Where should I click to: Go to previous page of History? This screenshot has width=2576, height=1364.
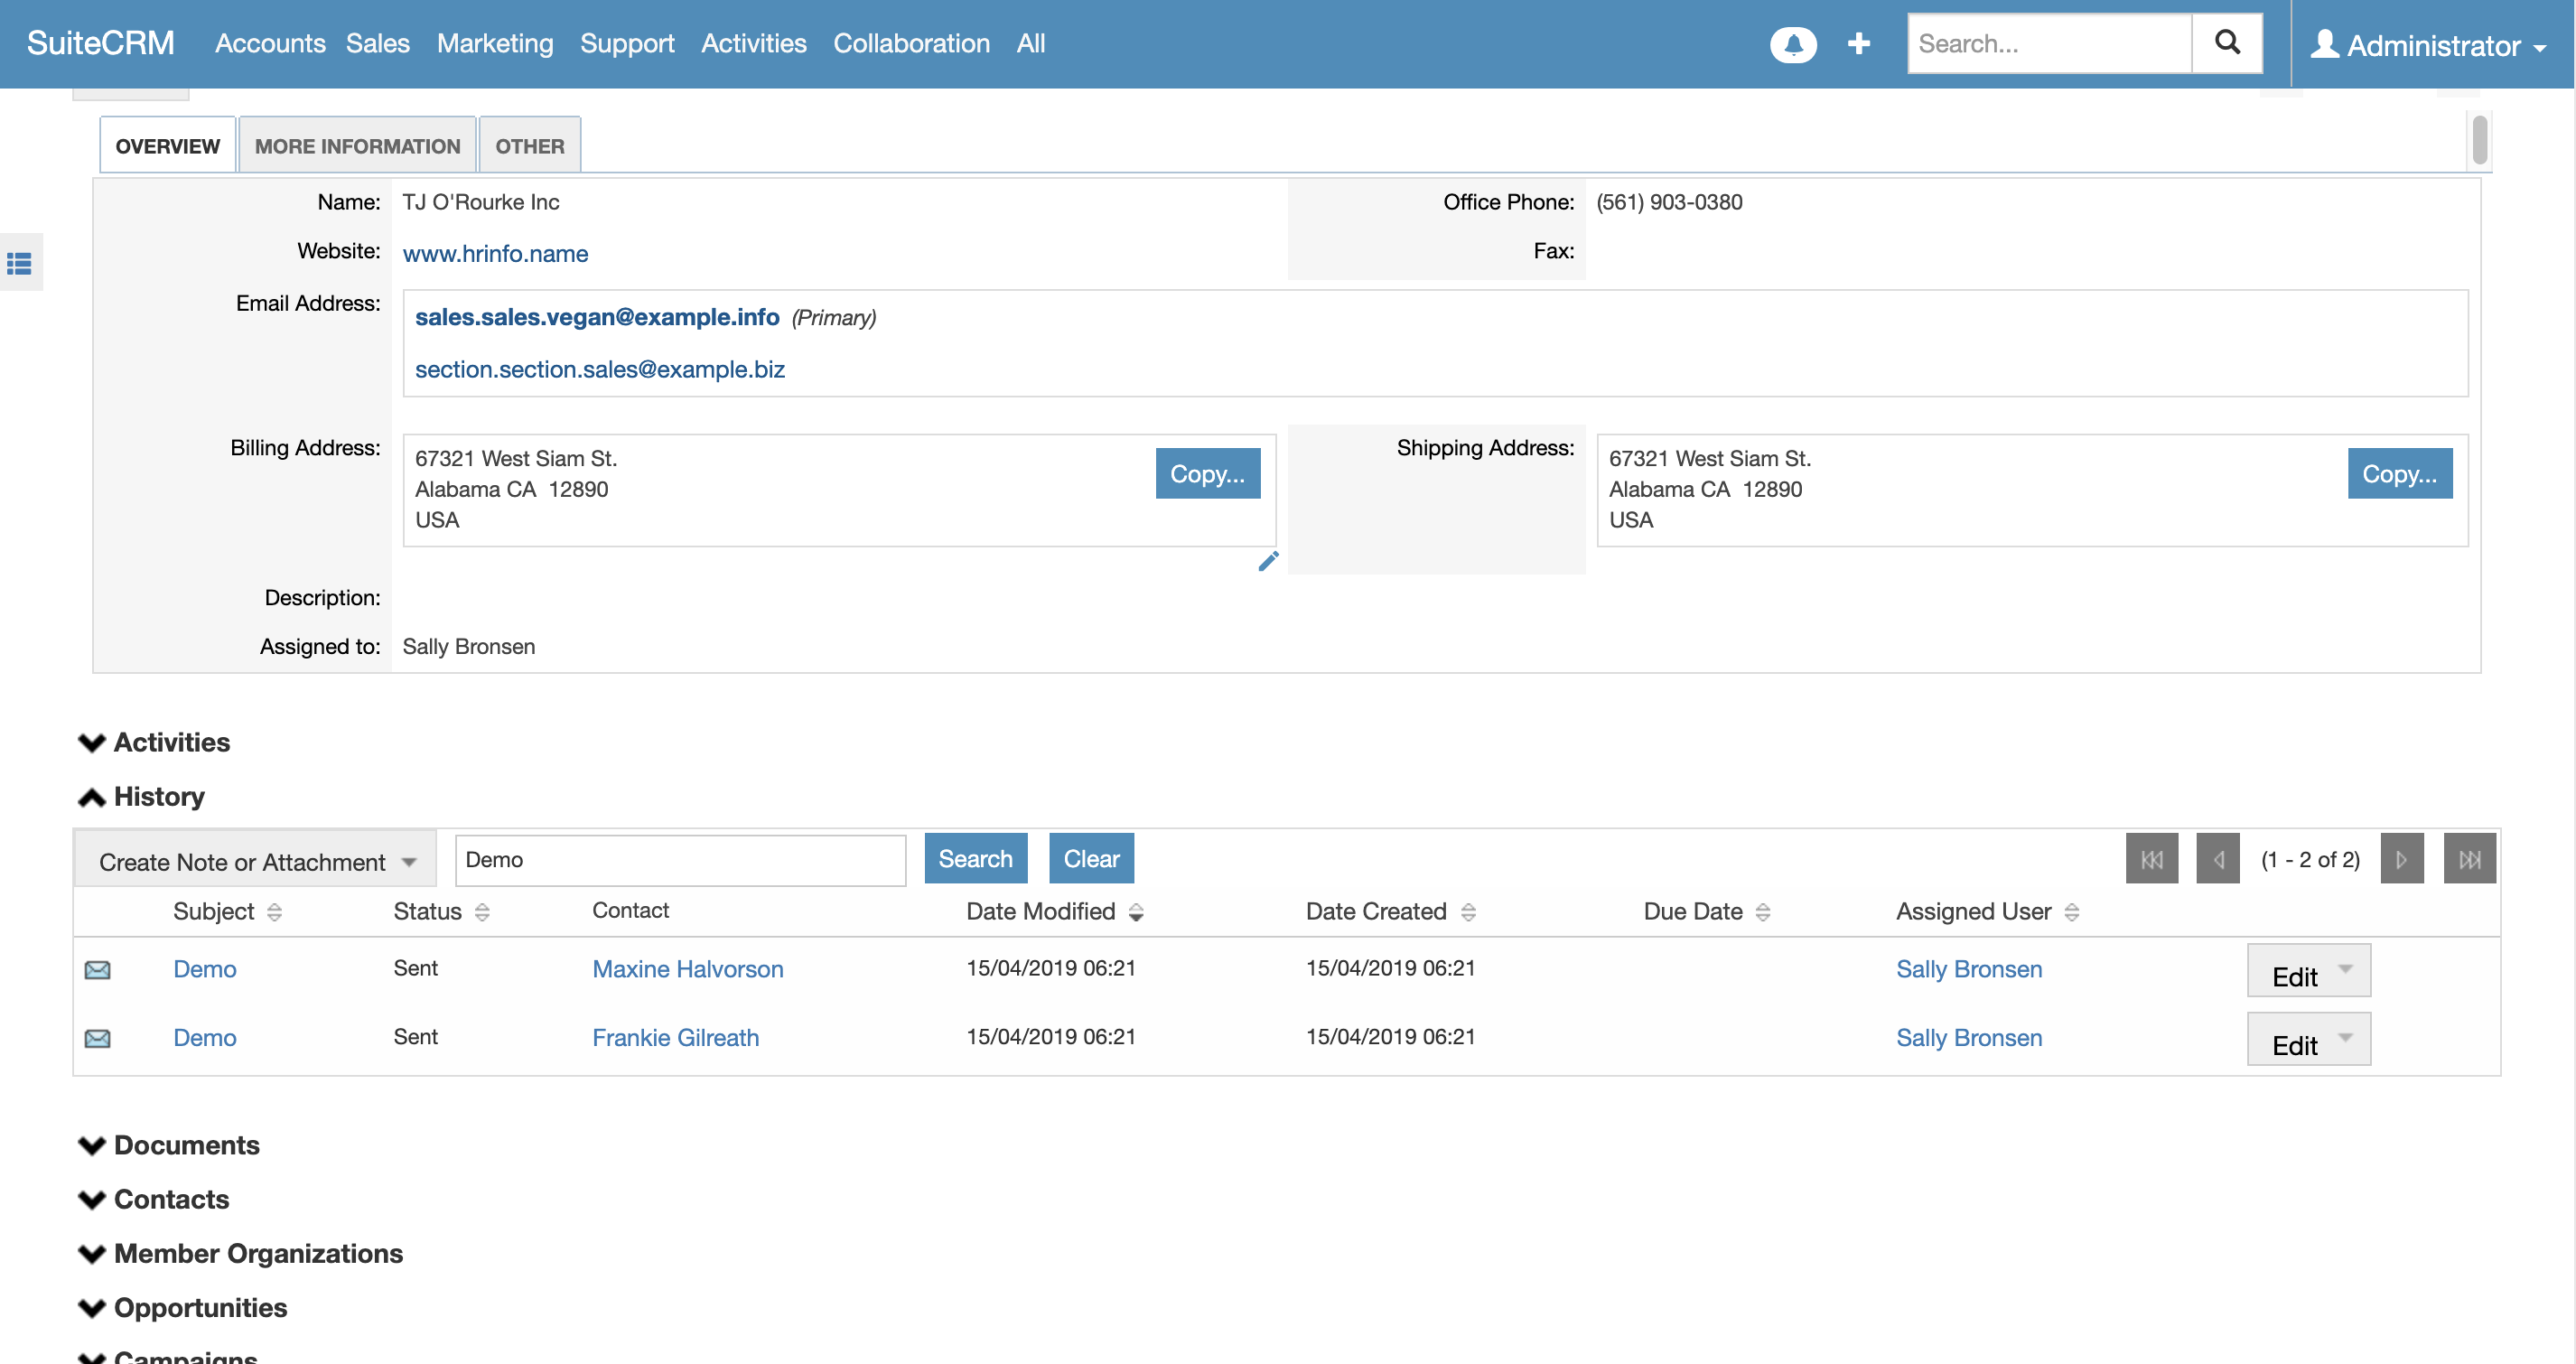(2218, 859)
